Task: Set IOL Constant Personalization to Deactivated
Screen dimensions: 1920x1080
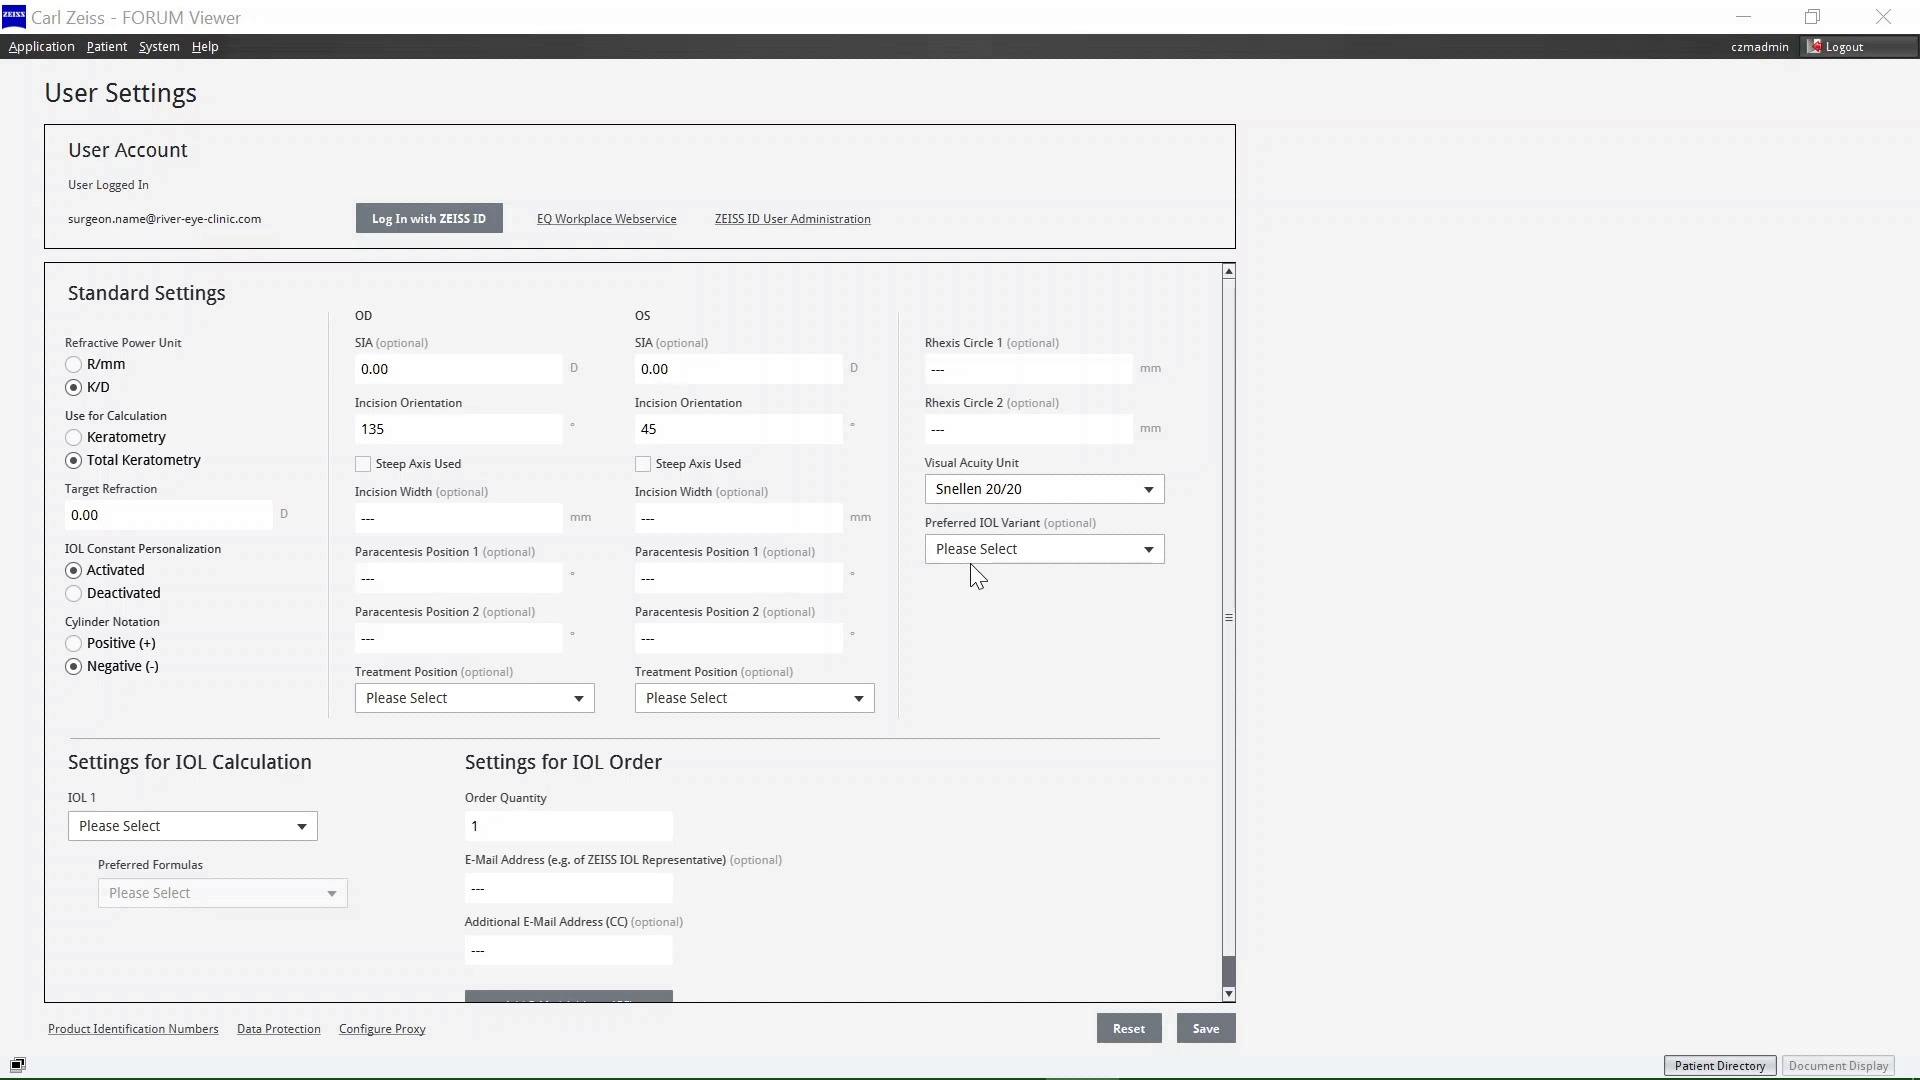Action: coord(73,594)
